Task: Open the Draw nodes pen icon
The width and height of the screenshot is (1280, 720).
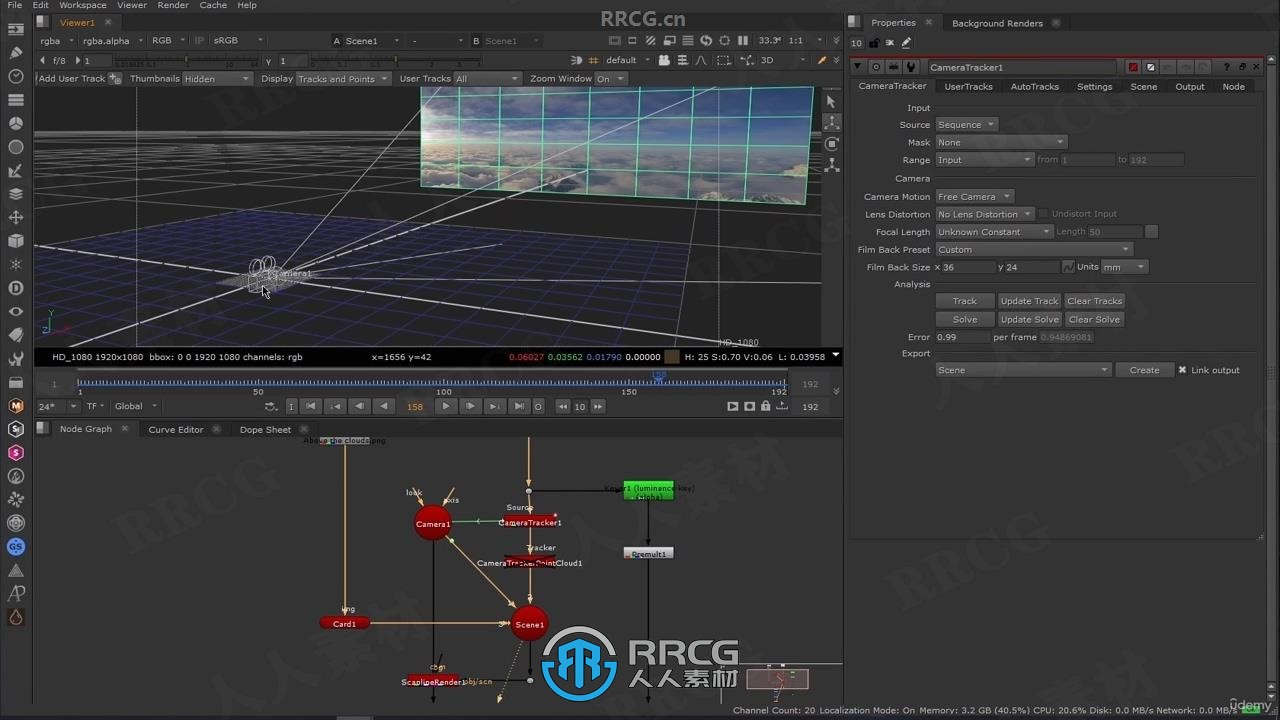Action: coord(16,53)
